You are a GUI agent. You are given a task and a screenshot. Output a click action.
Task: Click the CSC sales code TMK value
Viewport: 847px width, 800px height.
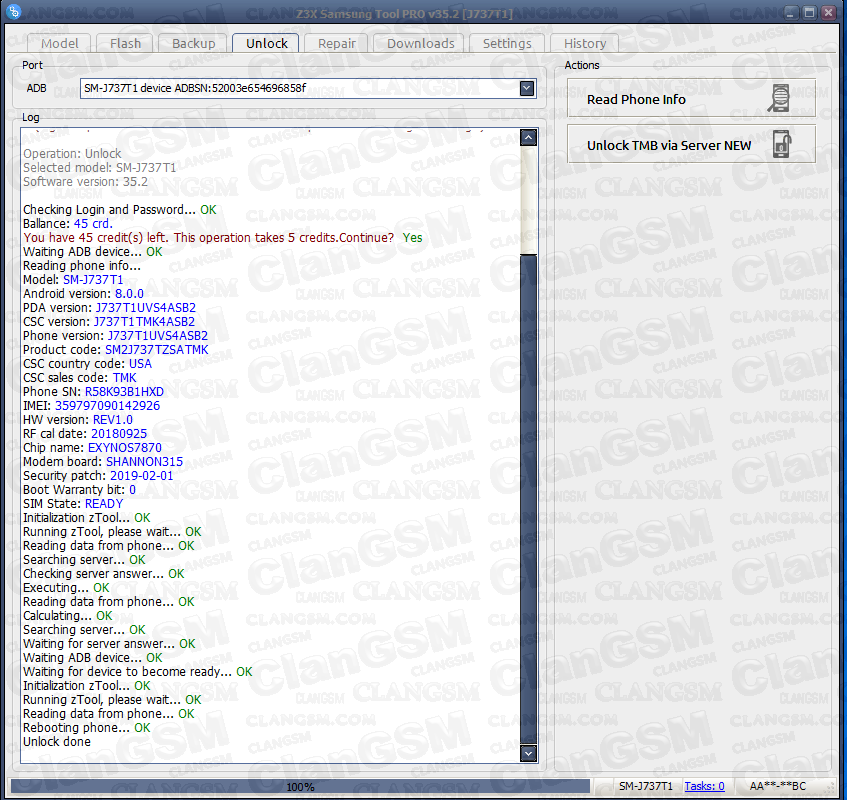(x=124, y=378)
